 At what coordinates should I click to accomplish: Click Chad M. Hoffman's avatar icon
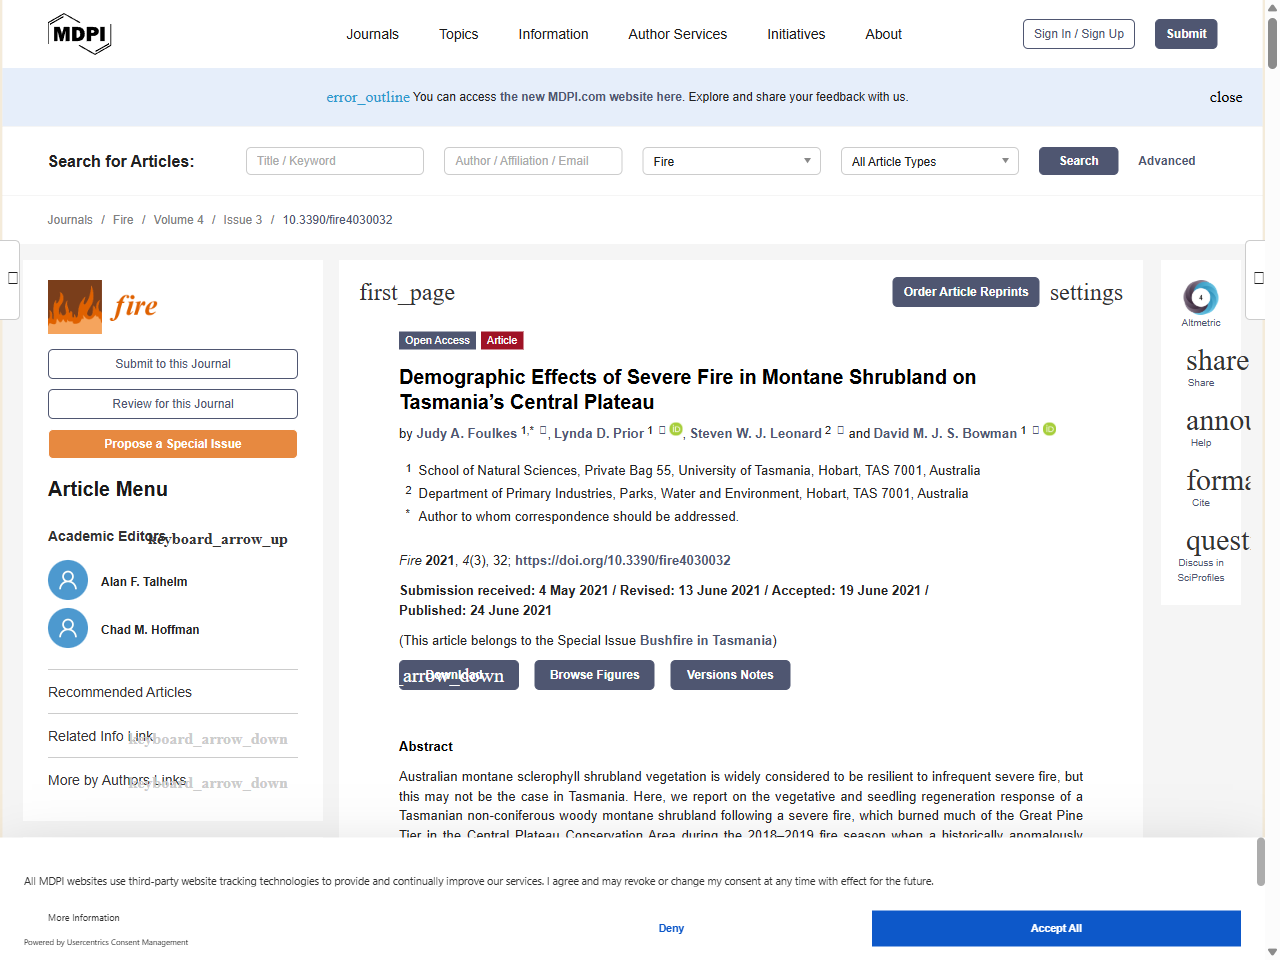68,628
